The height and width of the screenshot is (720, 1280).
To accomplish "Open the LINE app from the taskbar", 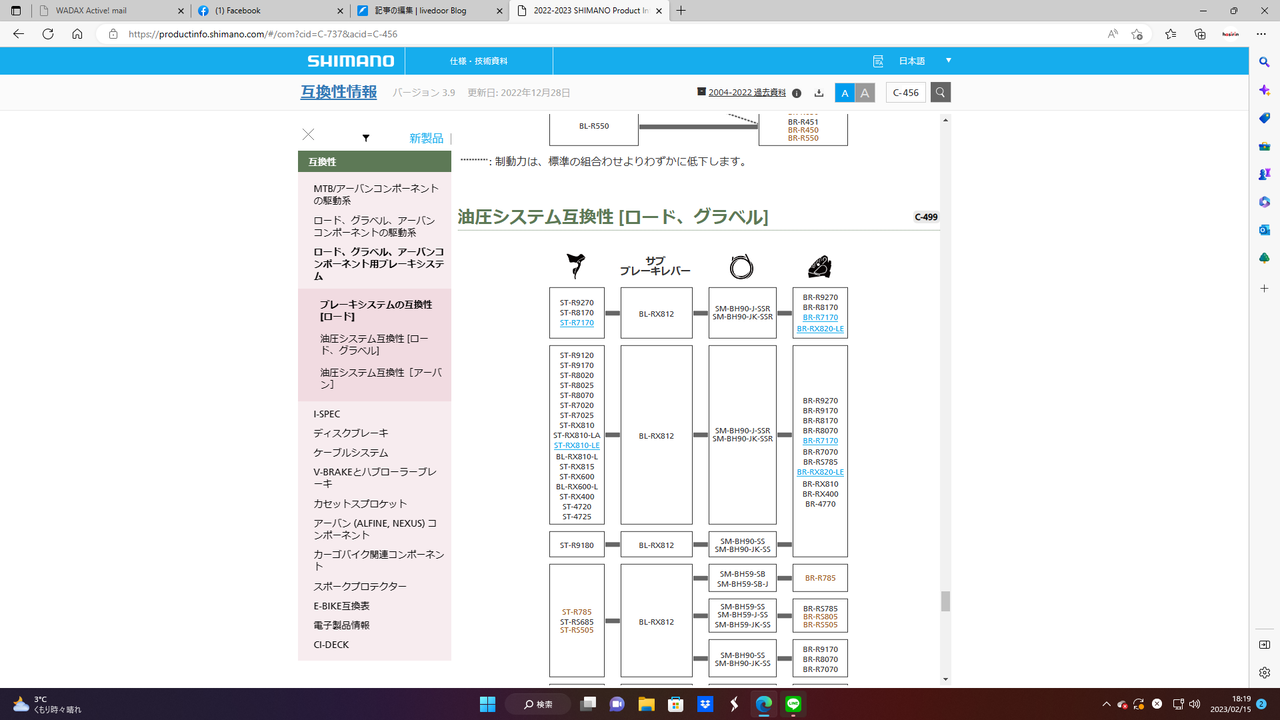I will (793, 704).
